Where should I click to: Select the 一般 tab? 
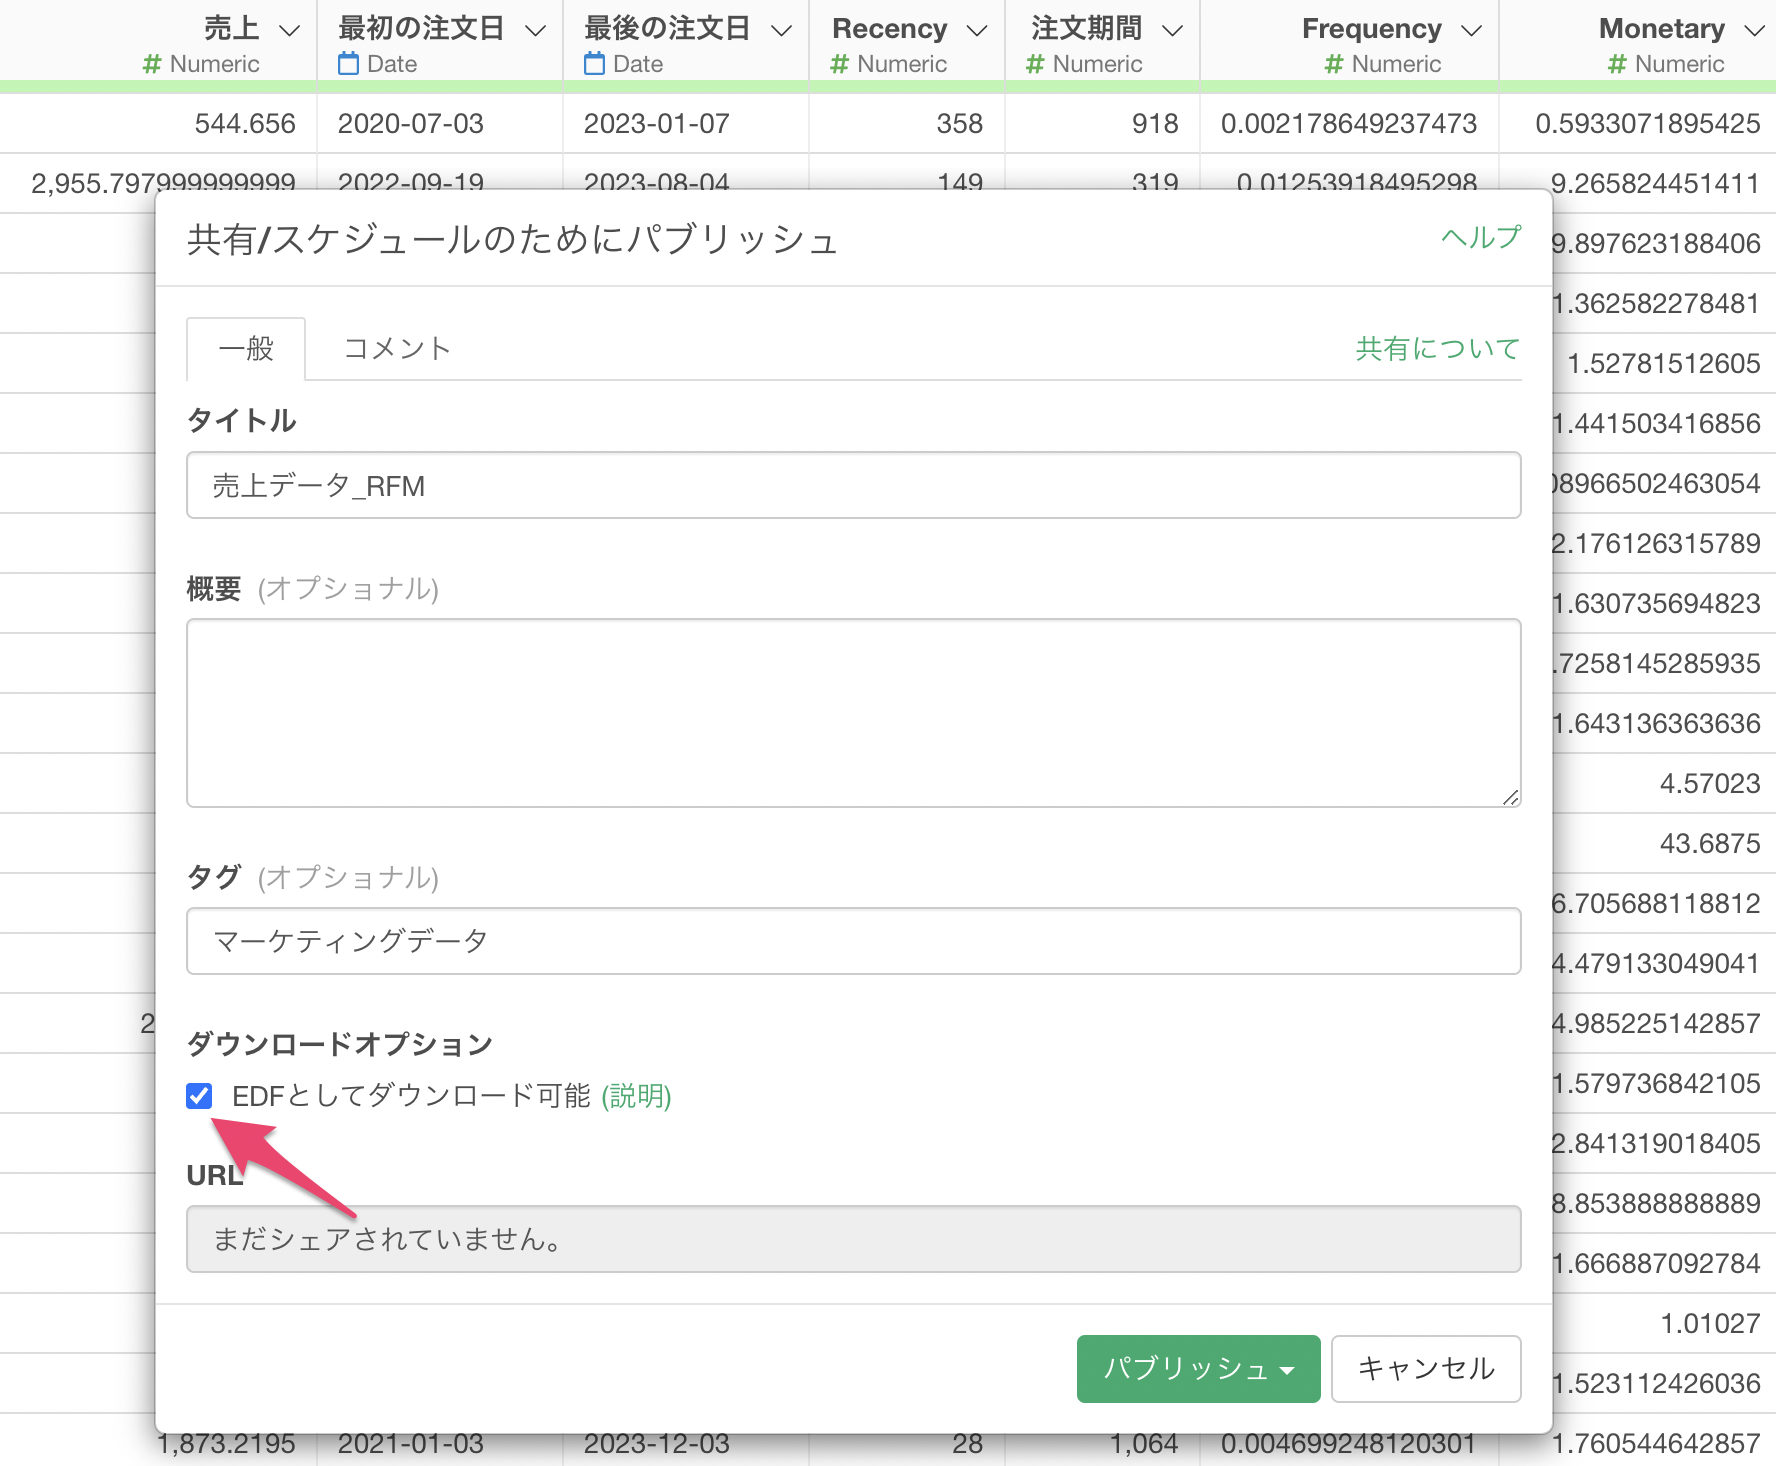pyautogui.click(x=246, y=348)
